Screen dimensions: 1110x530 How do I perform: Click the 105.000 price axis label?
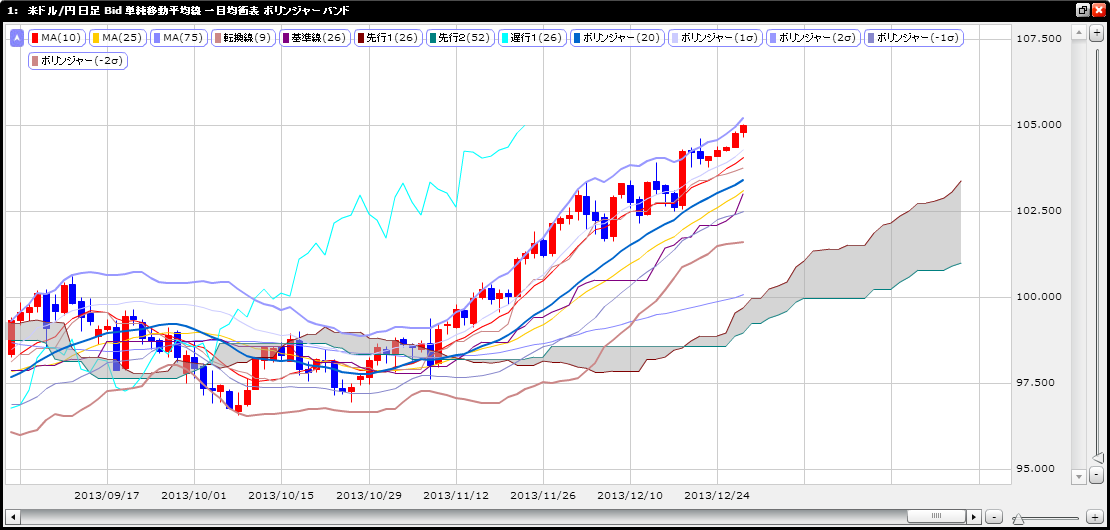pyautogui.click(x=1041, y=125)
